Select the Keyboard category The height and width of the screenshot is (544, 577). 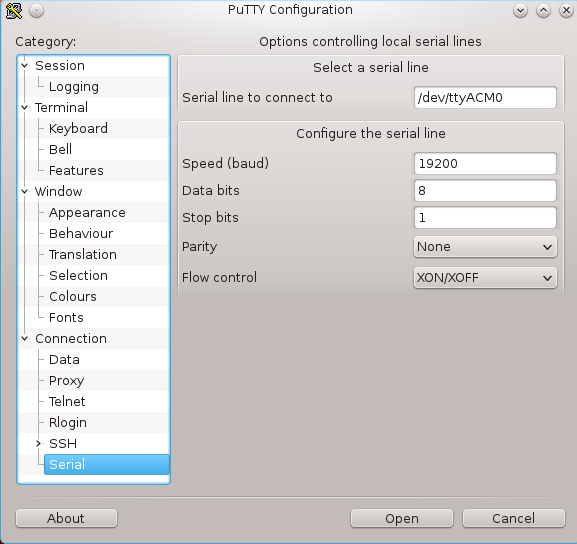[x=78, y=128]
